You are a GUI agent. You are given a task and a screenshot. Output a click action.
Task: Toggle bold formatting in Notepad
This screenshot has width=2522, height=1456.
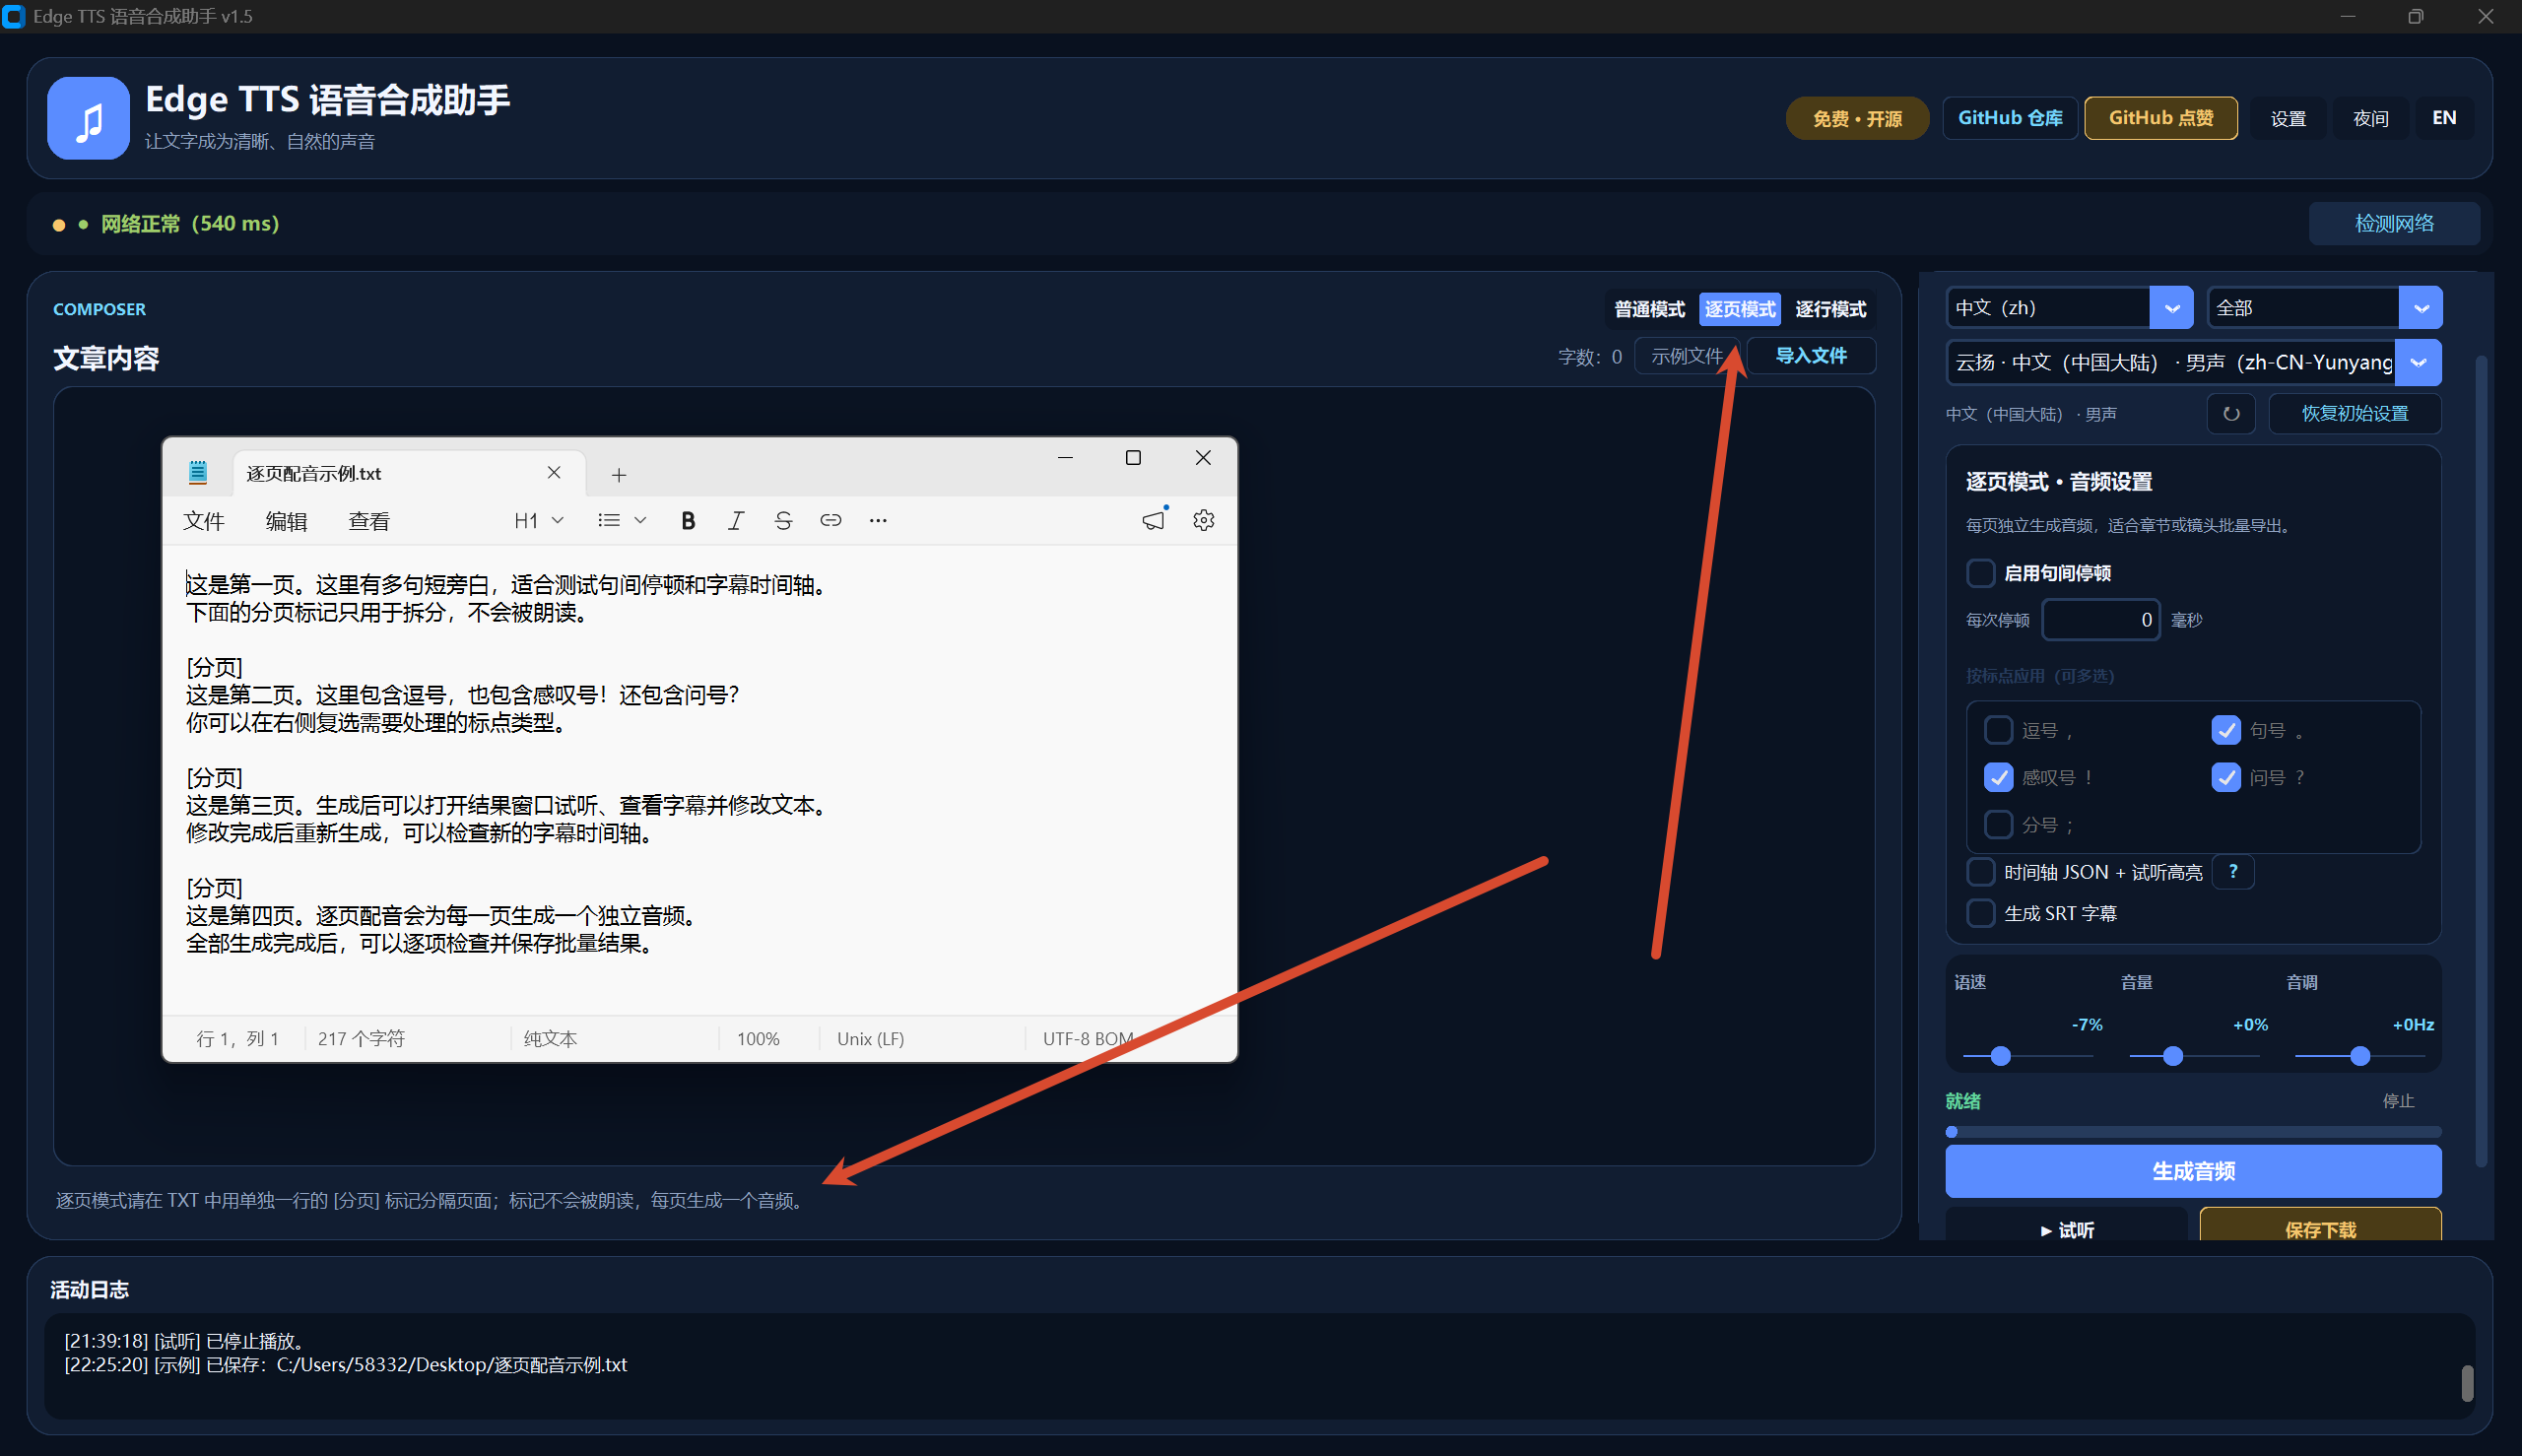(x=688, y=520)
